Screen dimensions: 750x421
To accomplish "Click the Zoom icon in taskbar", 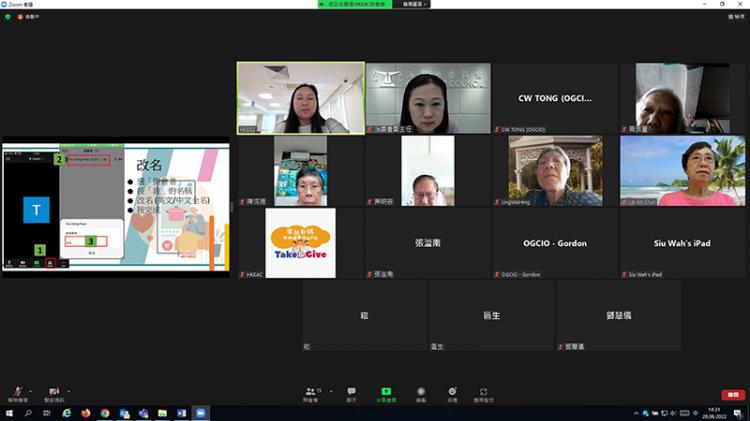I will click(x=200, y=413).
